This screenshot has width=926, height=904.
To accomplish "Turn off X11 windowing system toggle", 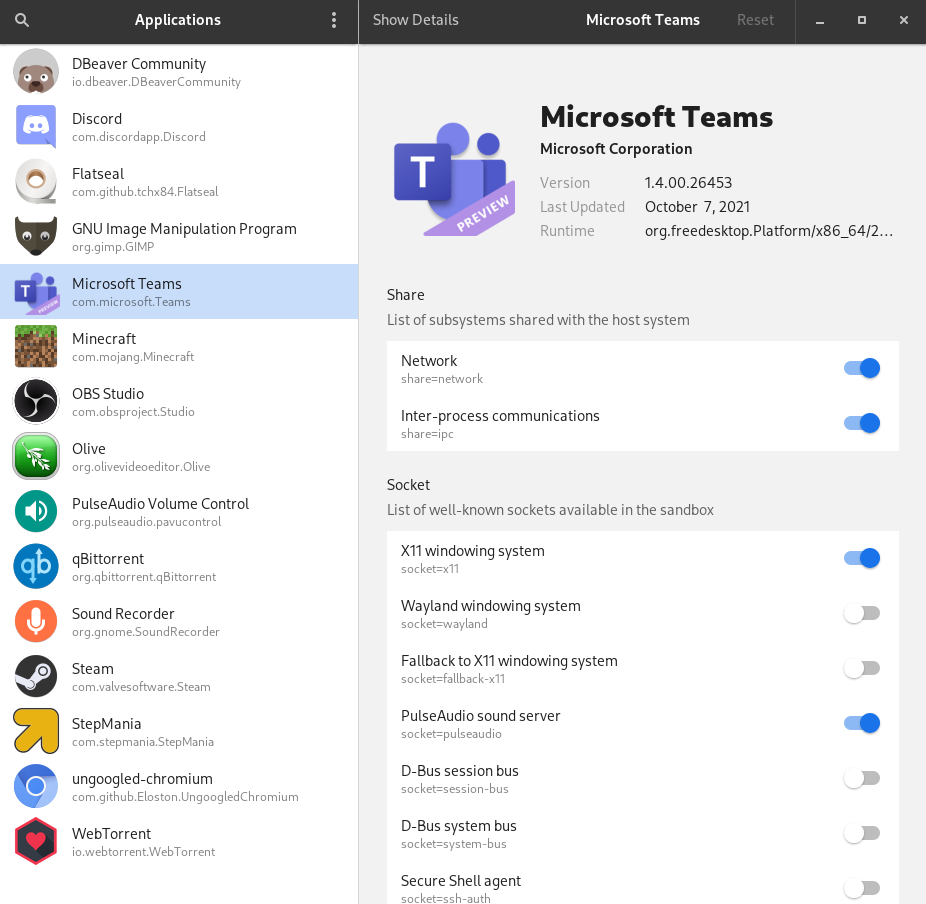I will point(862,559).
